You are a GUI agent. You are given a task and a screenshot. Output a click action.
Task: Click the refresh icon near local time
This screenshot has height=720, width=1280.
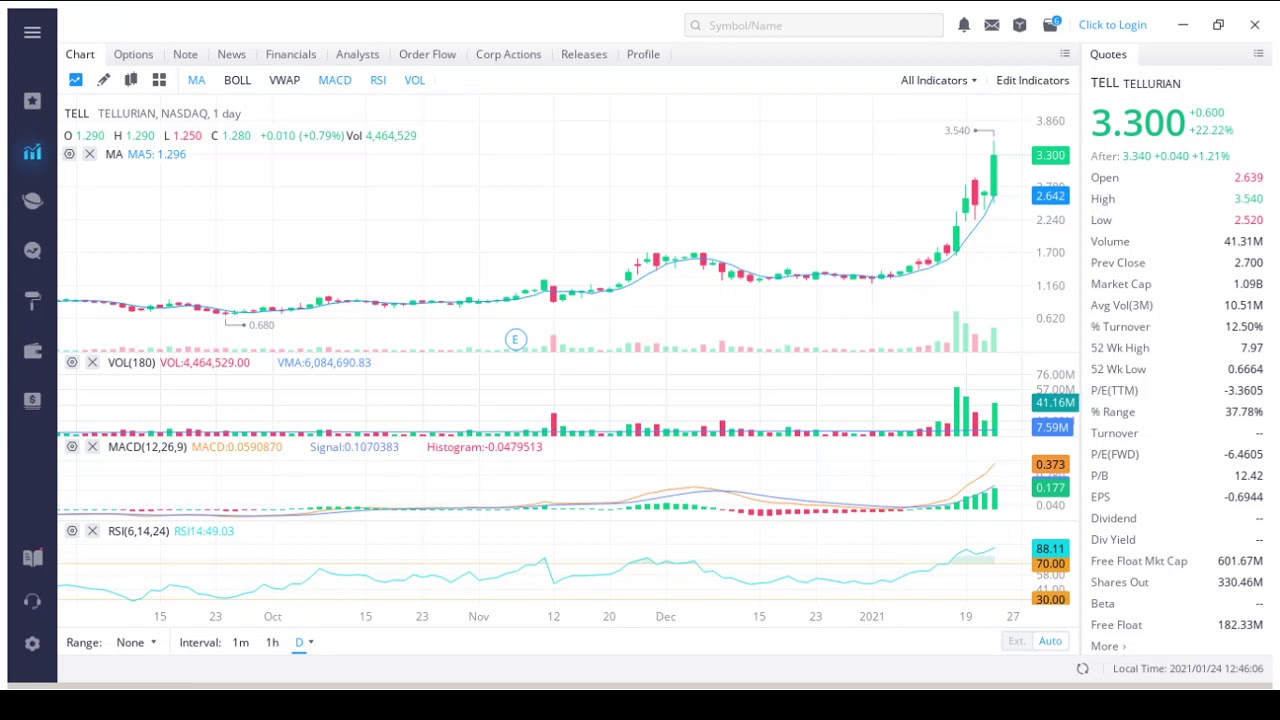[x=1082, y=669]
